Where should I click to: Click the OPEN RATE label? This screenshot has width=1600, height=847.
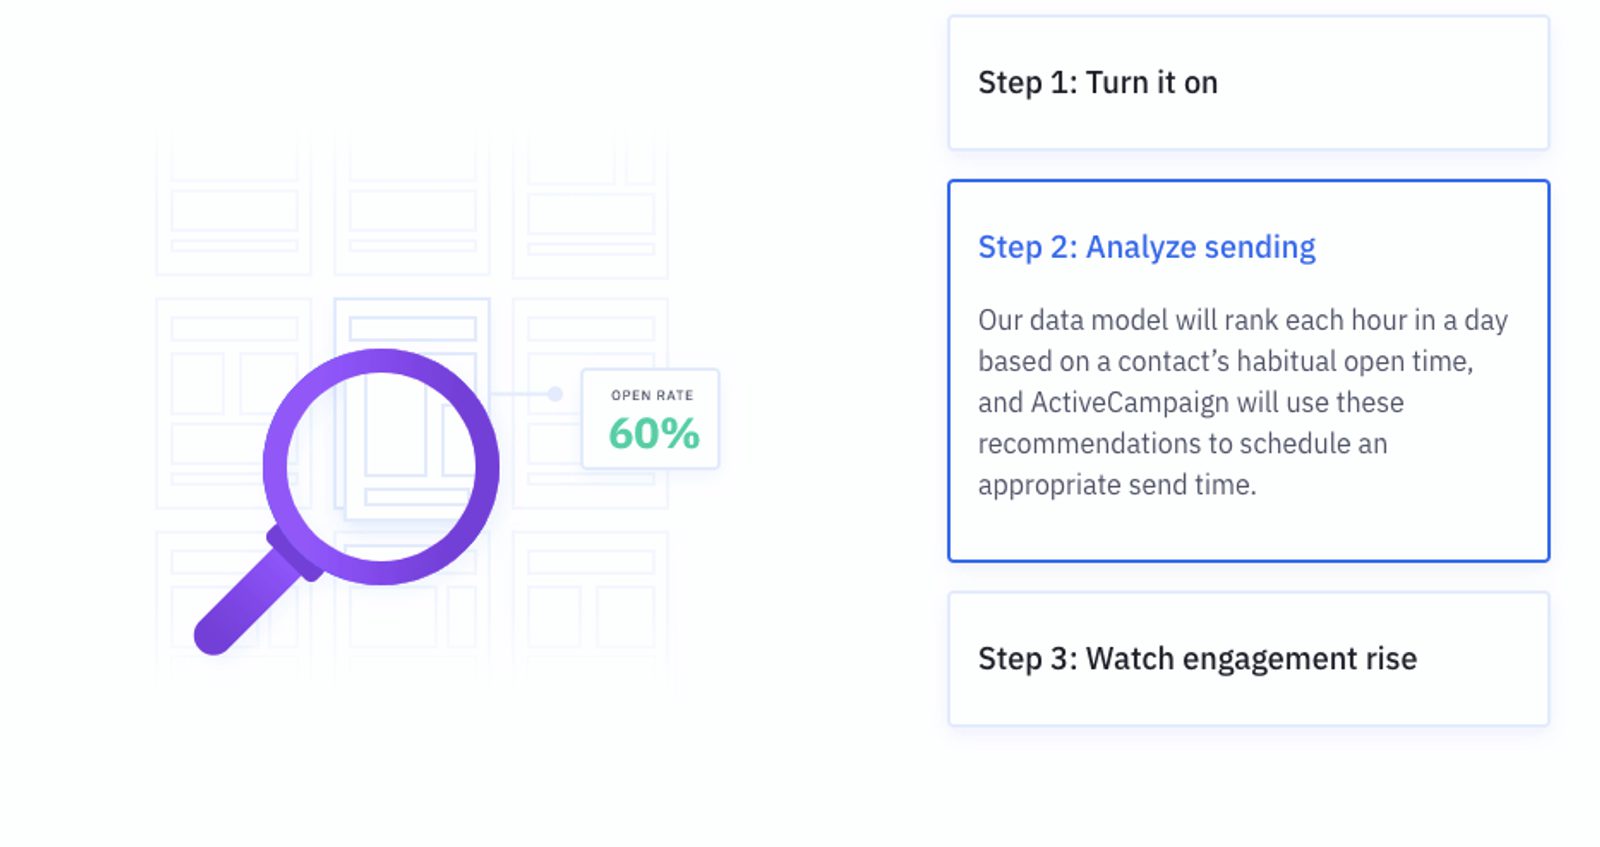tap(652, 395)
